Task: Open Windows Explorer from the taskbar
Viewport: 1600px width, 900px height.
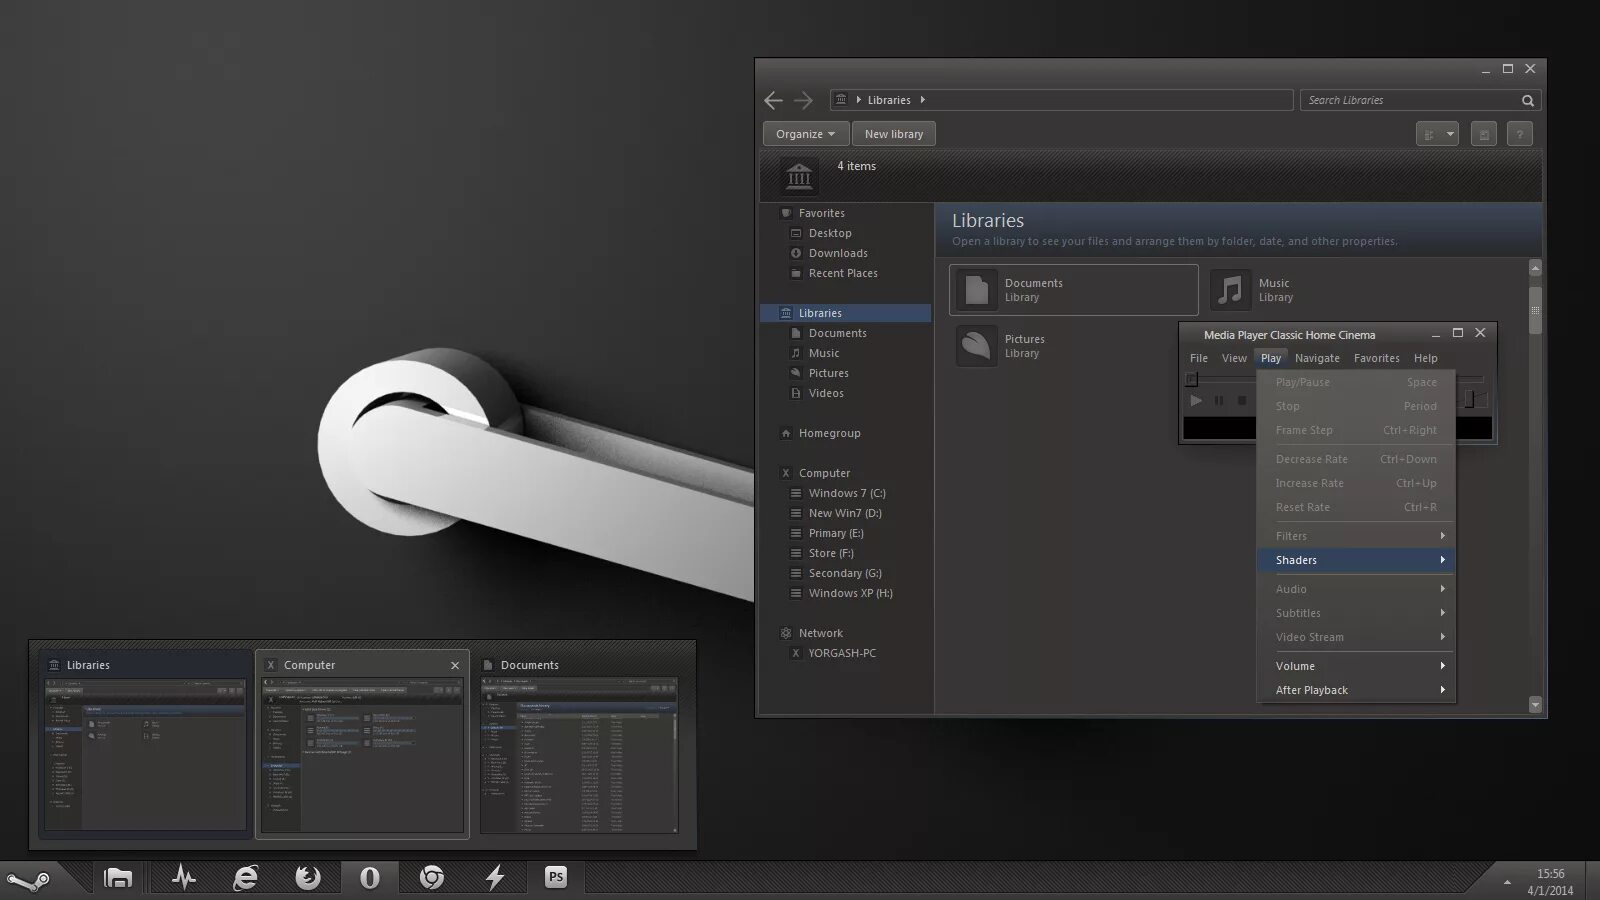Action: [x=118, y=878]
